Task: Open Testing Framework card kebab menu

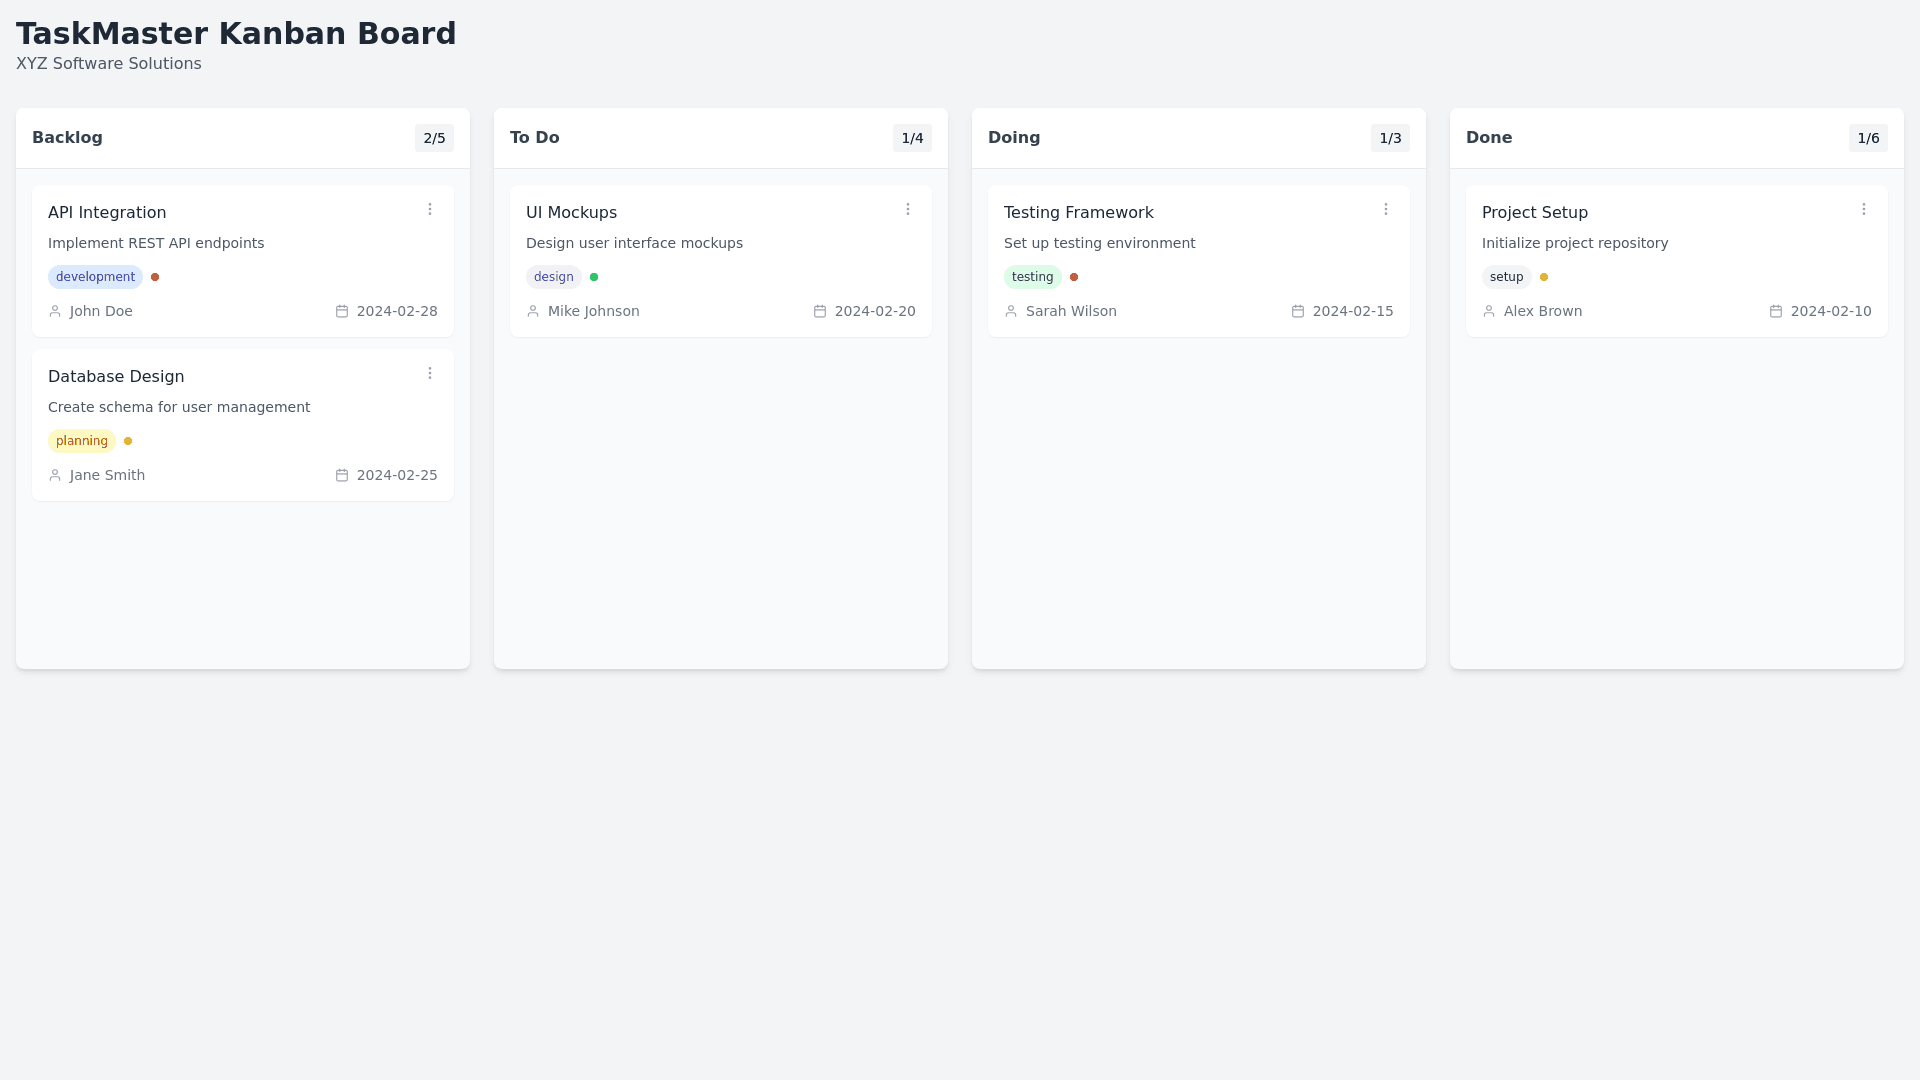Action: (x=1386, y=209)
